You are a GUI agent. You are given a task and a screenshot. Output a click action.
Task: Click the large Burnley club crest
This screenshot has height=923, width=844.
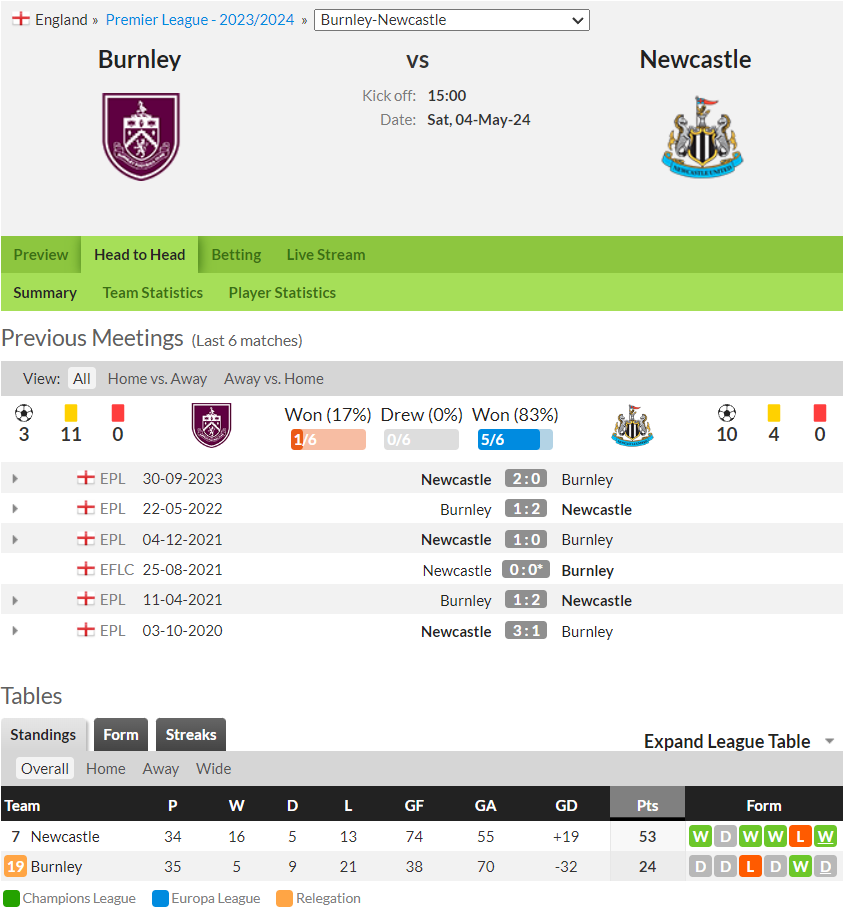coord(141,137)
